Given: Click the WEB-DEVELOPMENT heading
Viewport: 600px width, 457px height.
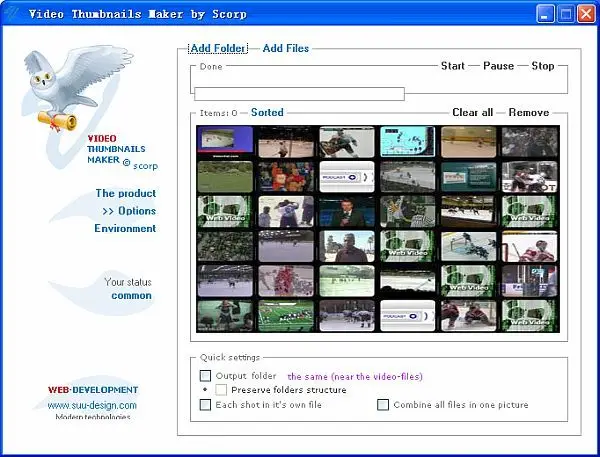Looking at the screenshot, I should click(93, 390).
